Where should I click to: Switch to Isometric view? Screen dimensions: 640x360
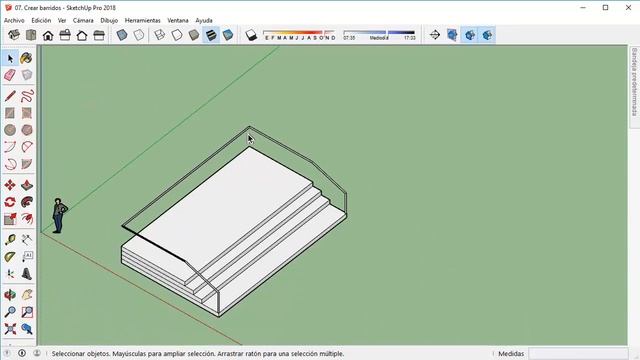[14, 35]
